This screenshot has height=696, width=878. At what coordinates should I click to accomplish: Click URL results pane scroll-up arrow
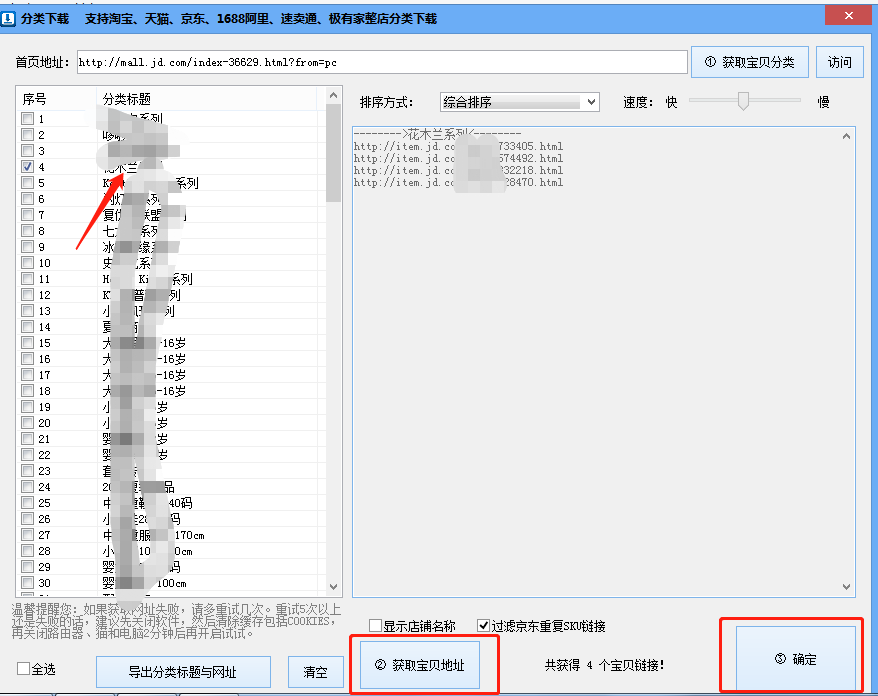[846, 136]
